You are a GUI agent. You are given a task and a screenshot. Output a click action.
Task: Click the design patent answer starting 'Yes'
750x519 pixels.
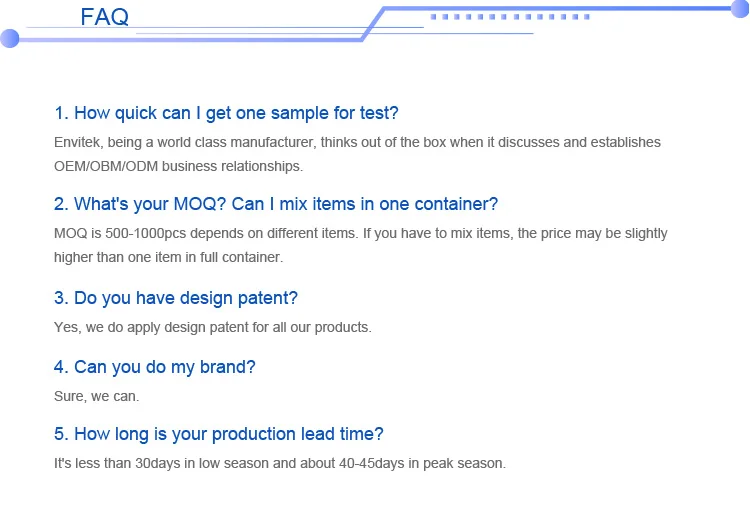tap(212, 327)
